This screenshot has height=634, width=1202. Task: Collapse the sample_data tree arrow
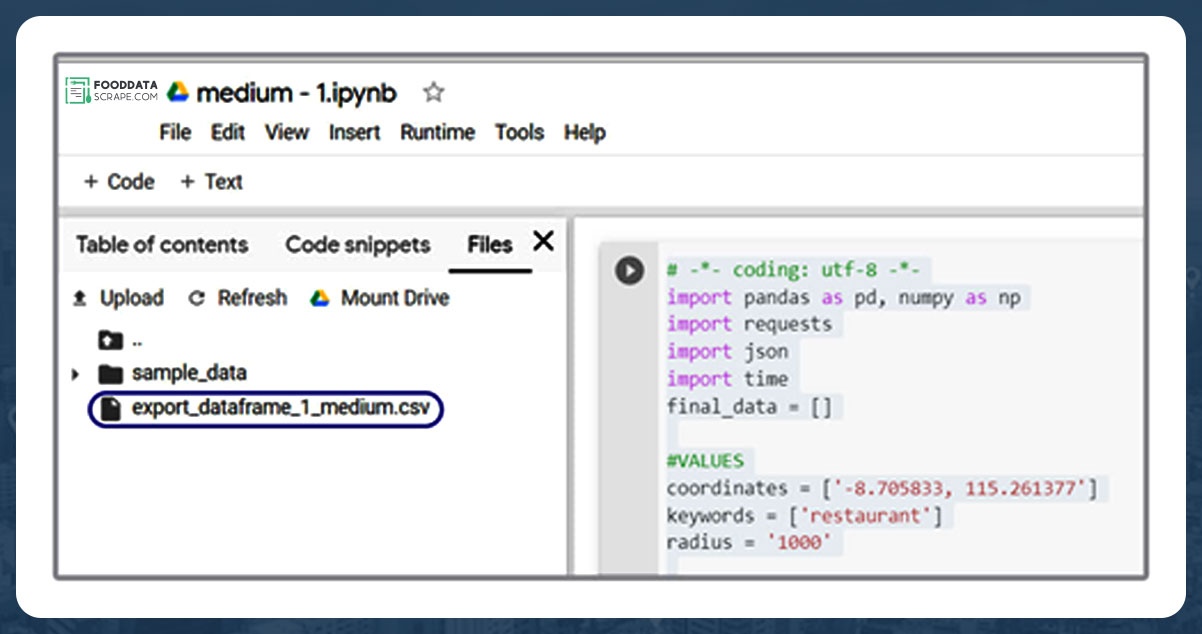tap(75, 373)
